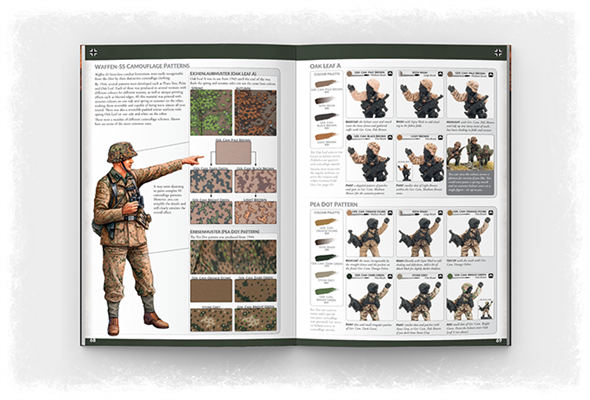Click the Stone Grey paint stroke in Pea Dot palette
The width and height of the screenshot is (590, 400).
(326, 275)
